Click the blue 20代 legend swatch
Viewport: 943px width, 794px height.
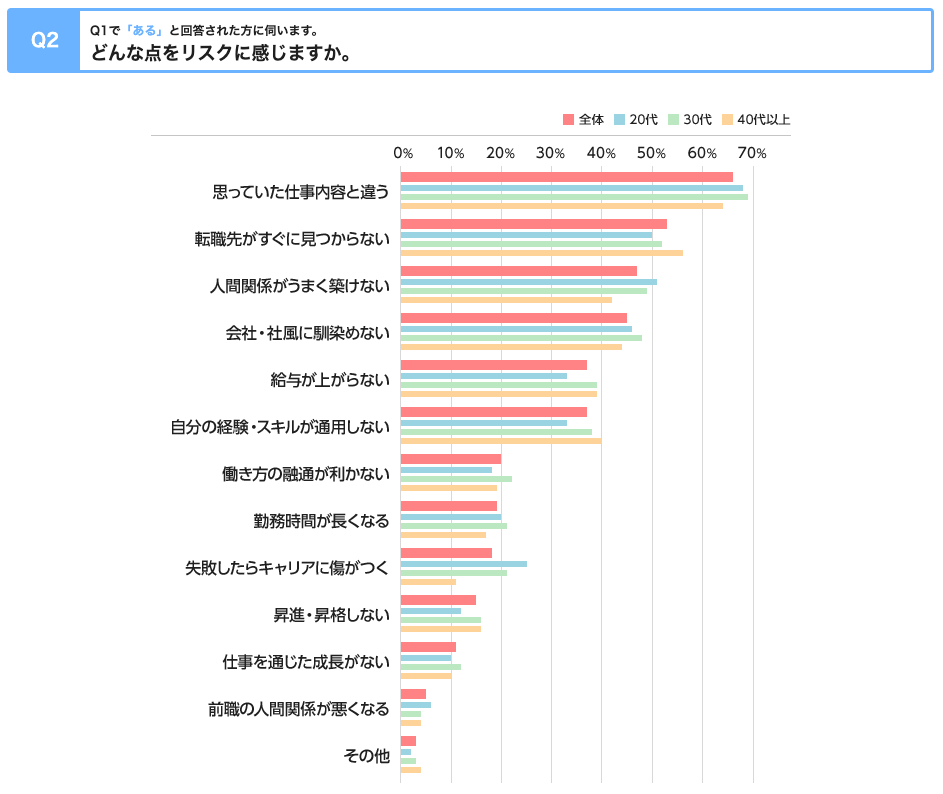click(x=619, y=119)
